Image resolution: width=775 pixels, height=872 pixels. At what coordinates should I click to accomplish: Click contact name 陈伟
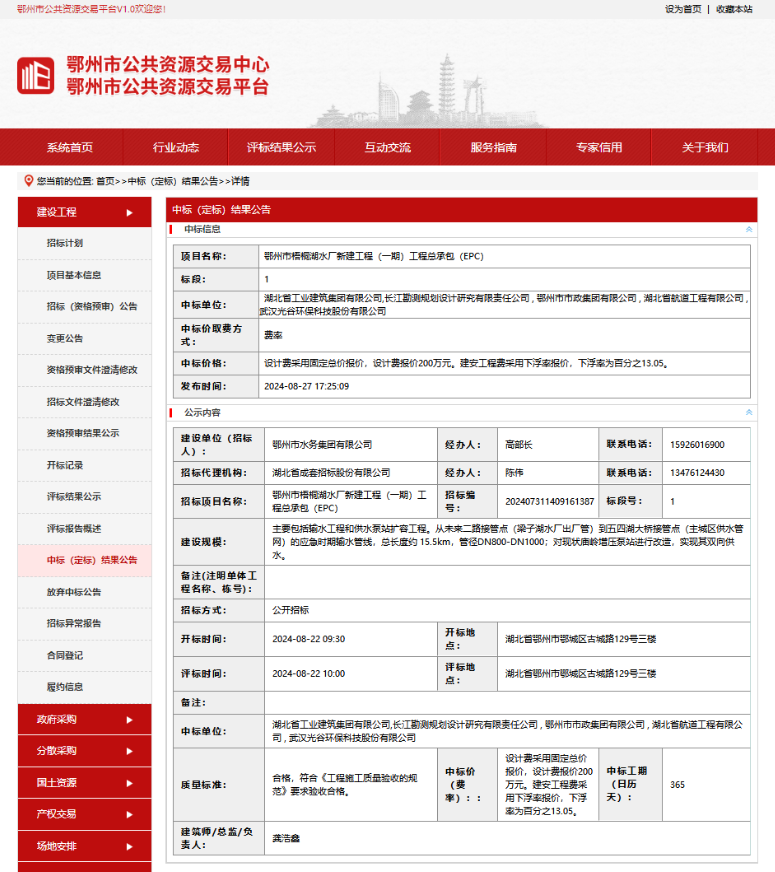pos(514,473)
